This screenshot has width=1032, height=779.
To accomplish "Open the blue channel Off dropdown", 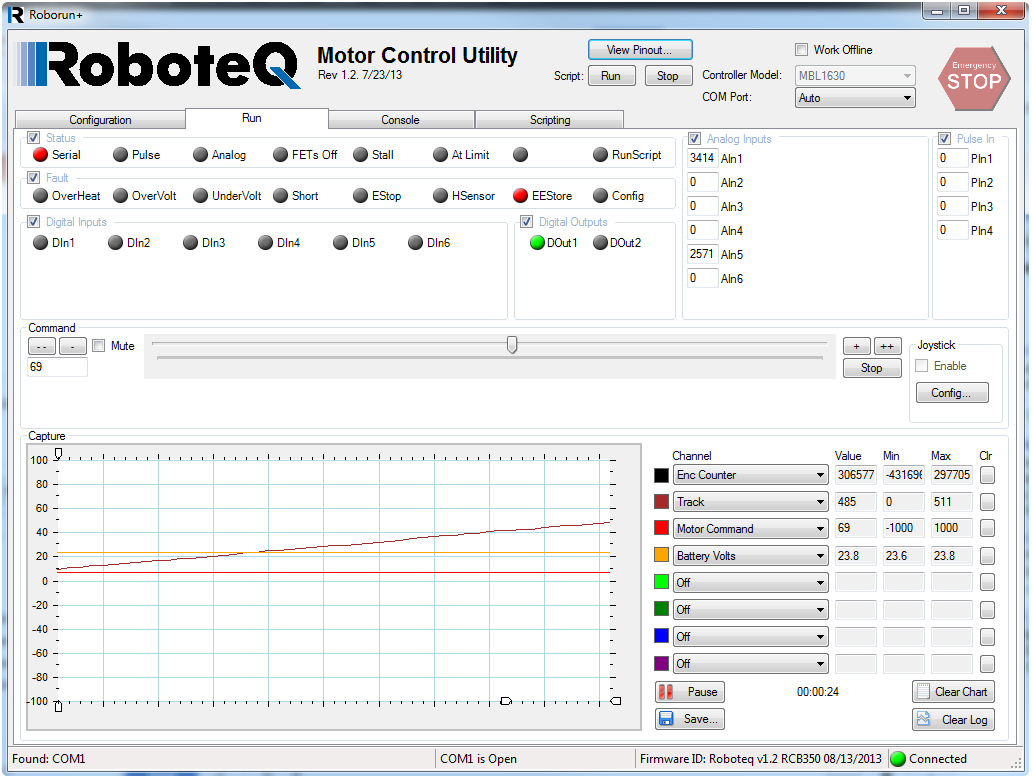I will tap(750, 637).
